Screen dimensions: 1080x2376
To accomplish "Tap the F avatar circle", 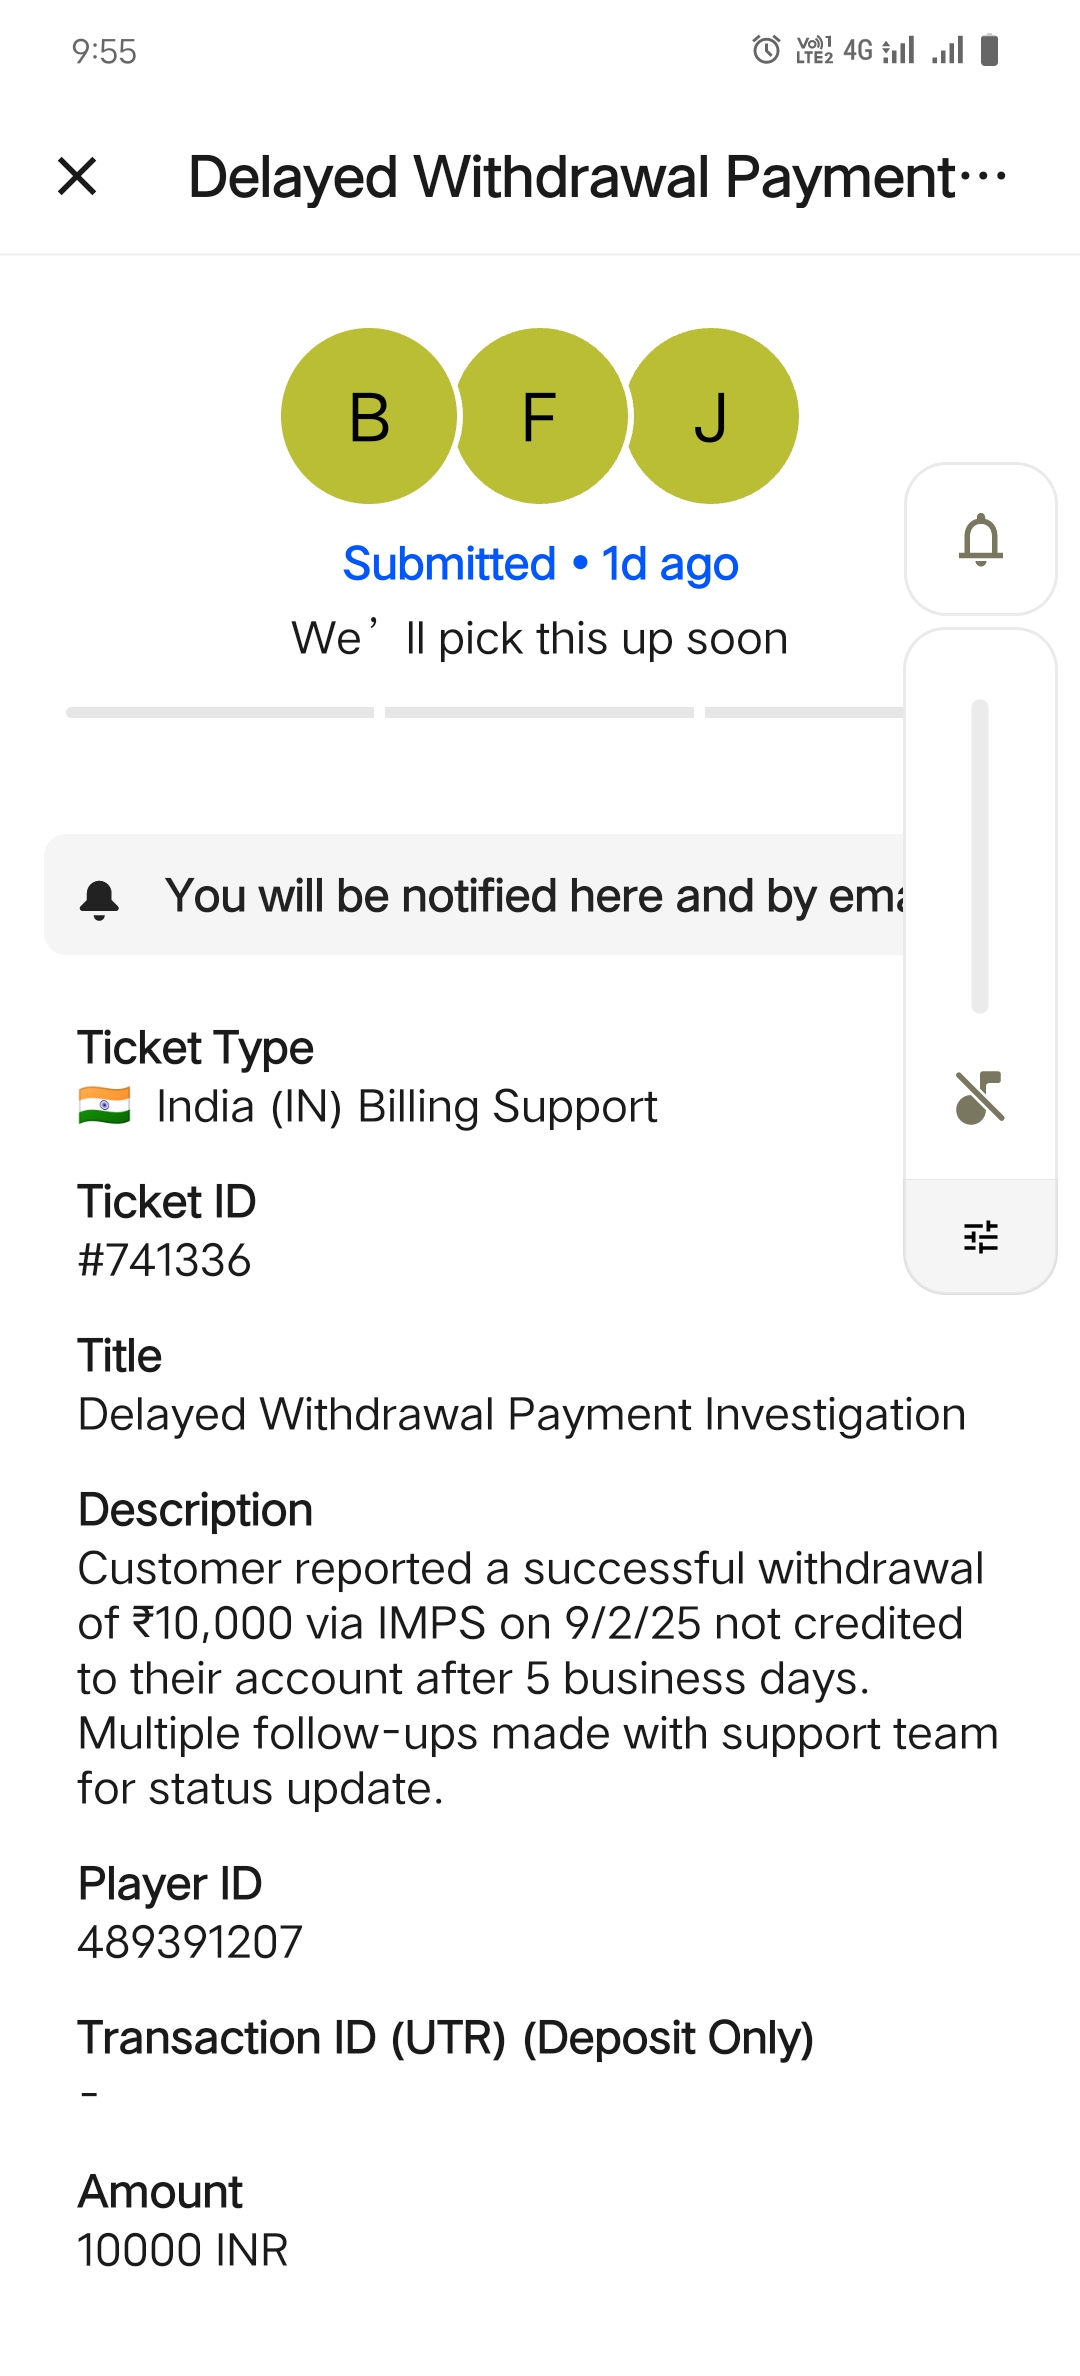I will 540,416.
